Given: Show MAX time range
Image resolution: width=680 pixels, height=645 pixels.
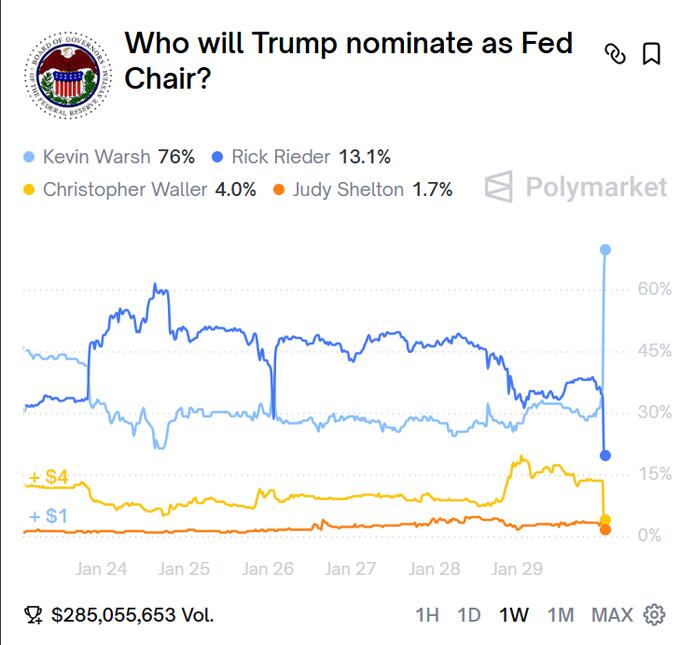Looking at the screenshot, I should (x=612, y=614).
